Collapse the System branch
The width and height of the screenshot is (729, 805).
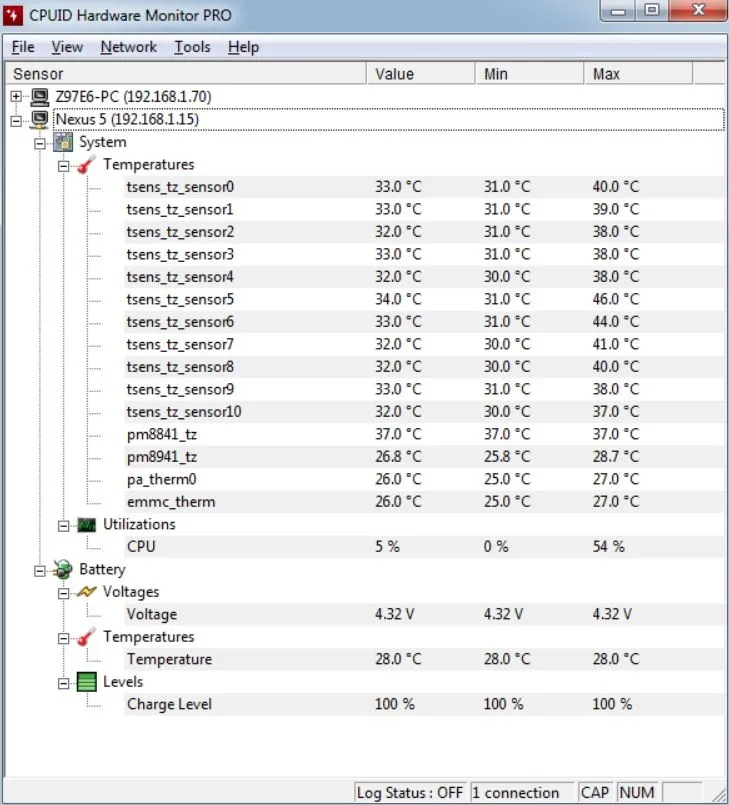[40, 142]
